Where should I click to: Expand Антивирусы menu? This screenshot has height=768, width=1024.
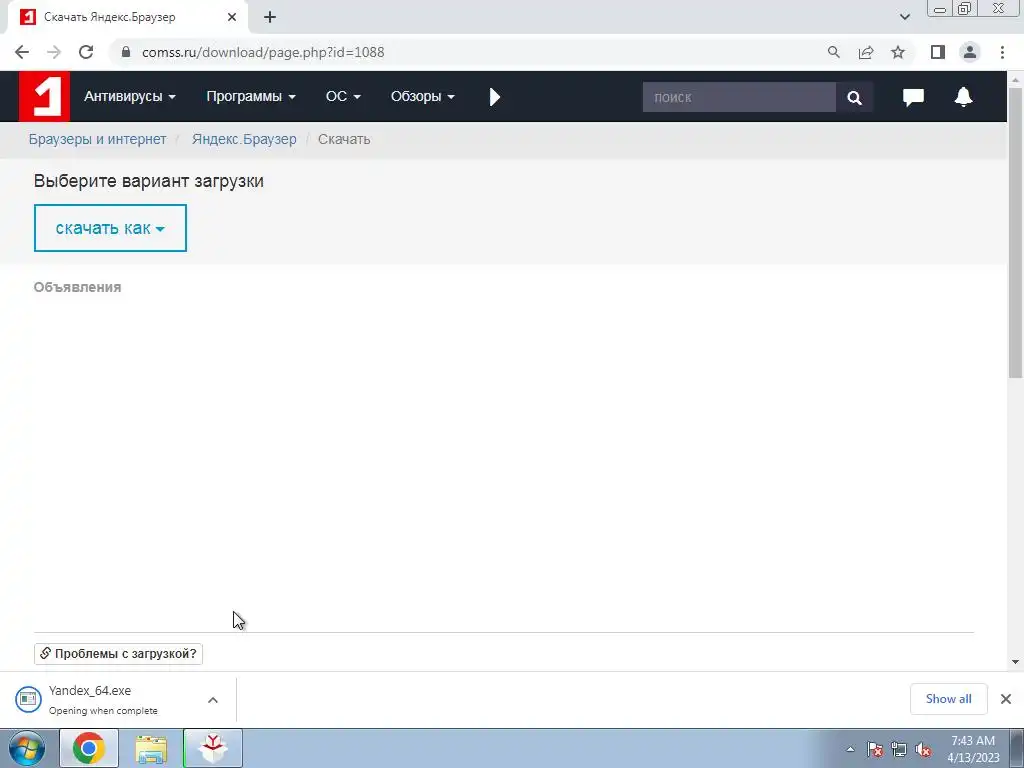129,97
